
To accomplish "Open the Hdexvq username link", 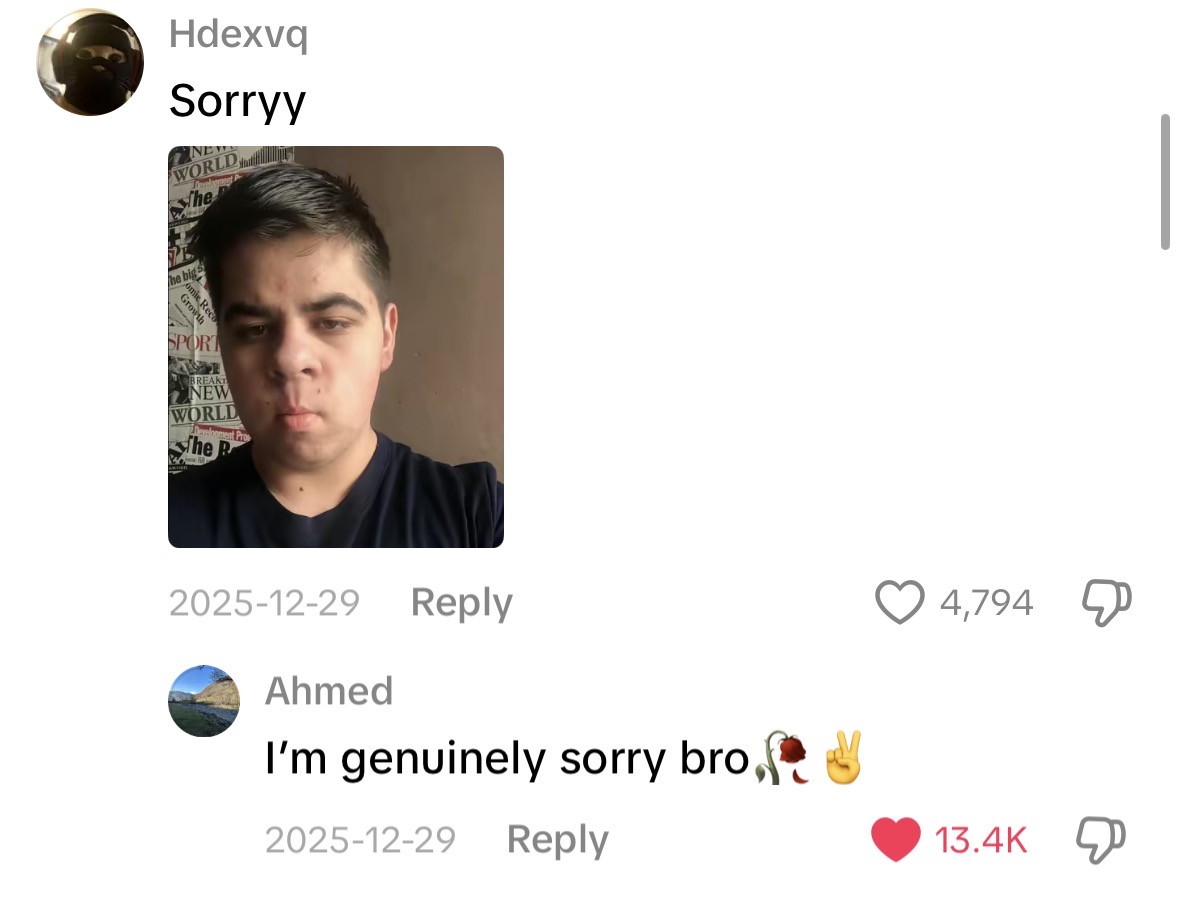I will [238, 35].
